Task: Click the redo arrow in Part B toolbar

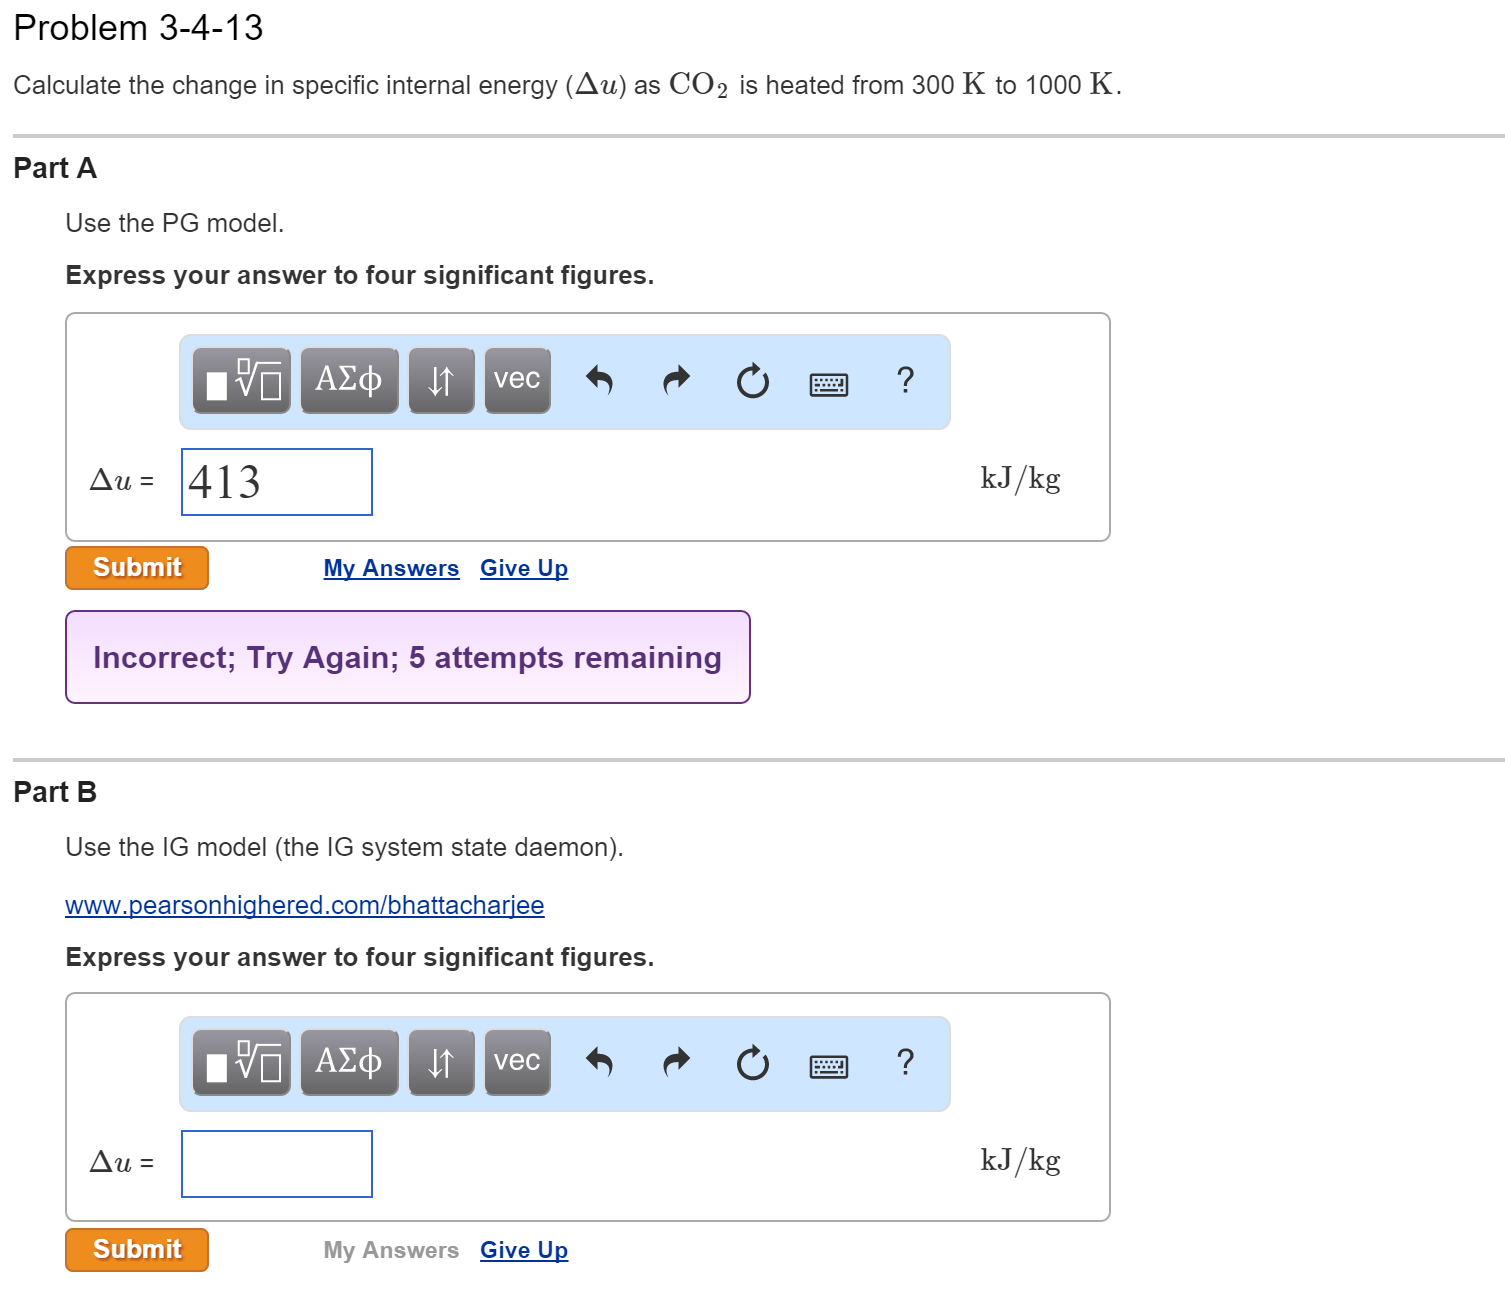Action: pos(675,1062)
